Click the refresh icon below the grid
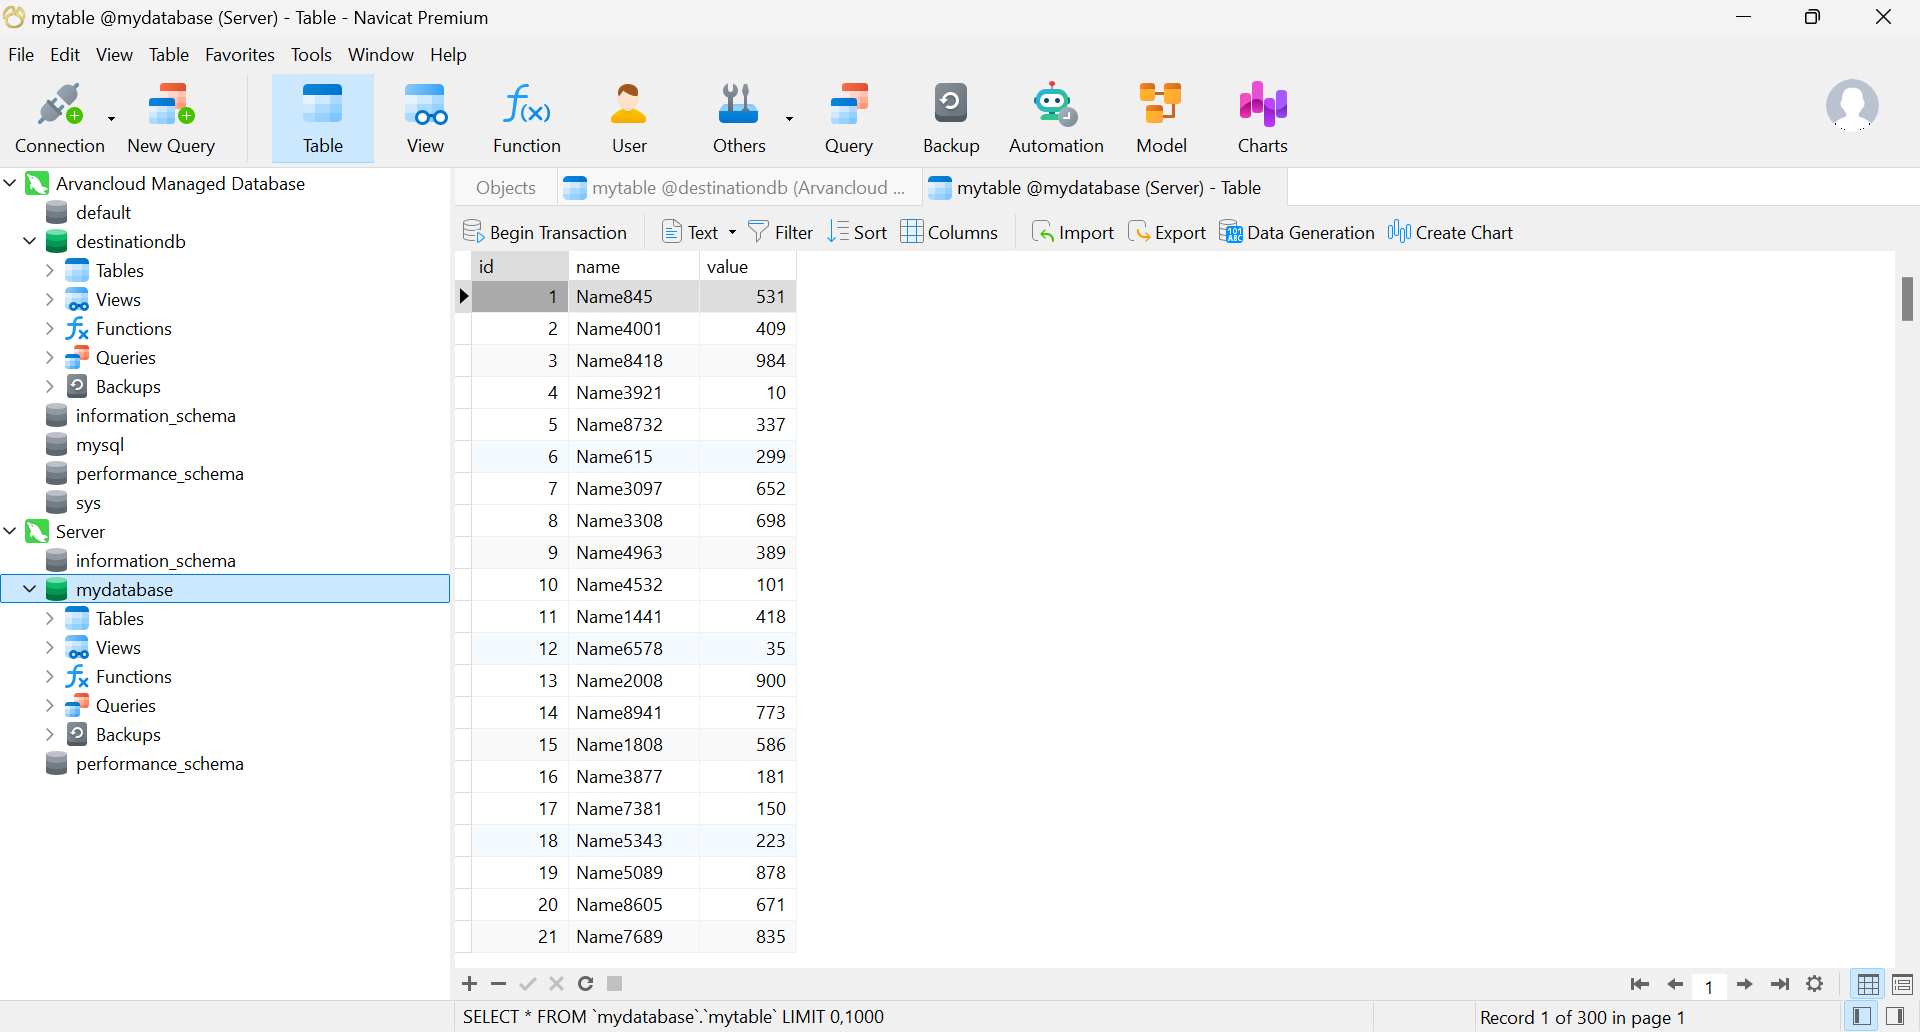 pyautogui.click(x=586, y=984)
